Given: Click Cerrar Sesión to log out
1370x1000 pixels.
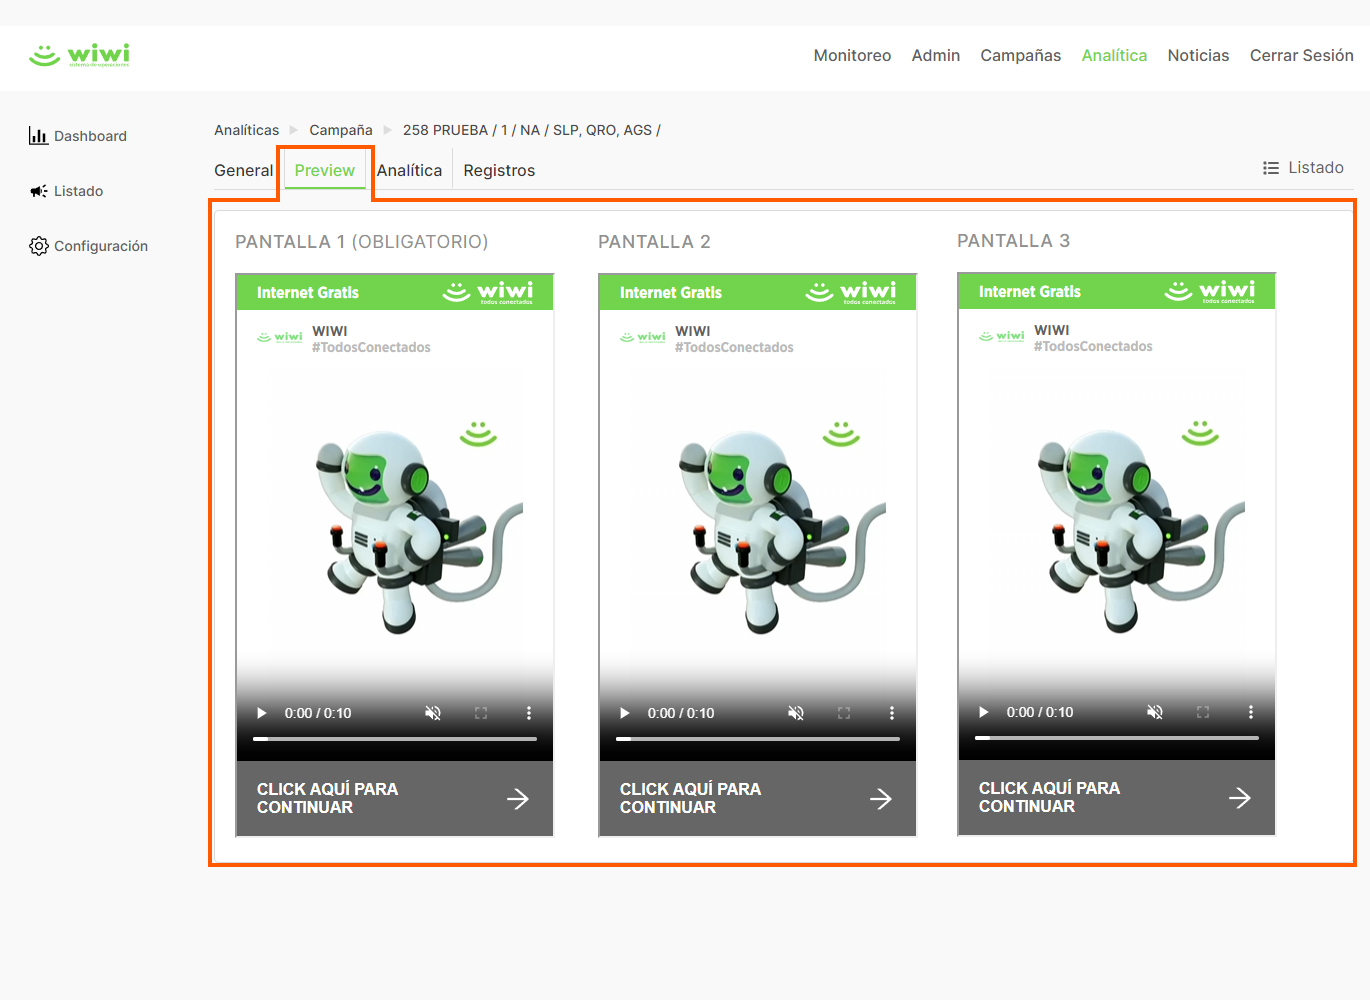Looking at the screenshot, I should [1301, 55].
